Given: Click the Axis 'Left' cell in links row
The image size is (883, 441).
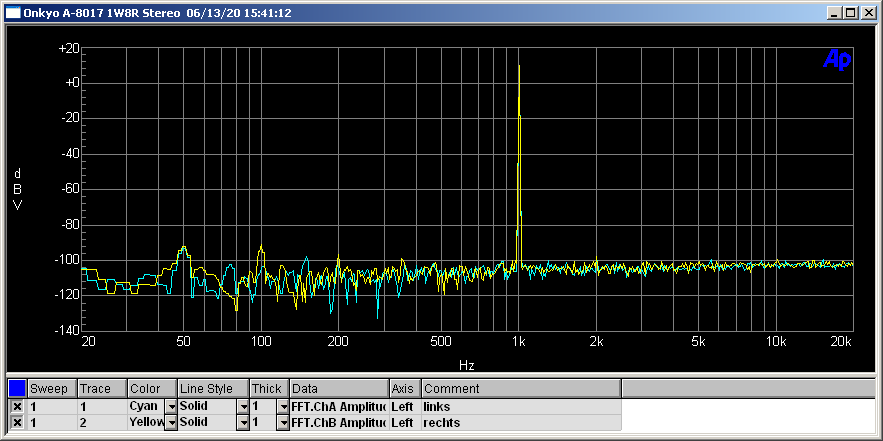Looking at the screenshot, I should [x=405, y=406].
